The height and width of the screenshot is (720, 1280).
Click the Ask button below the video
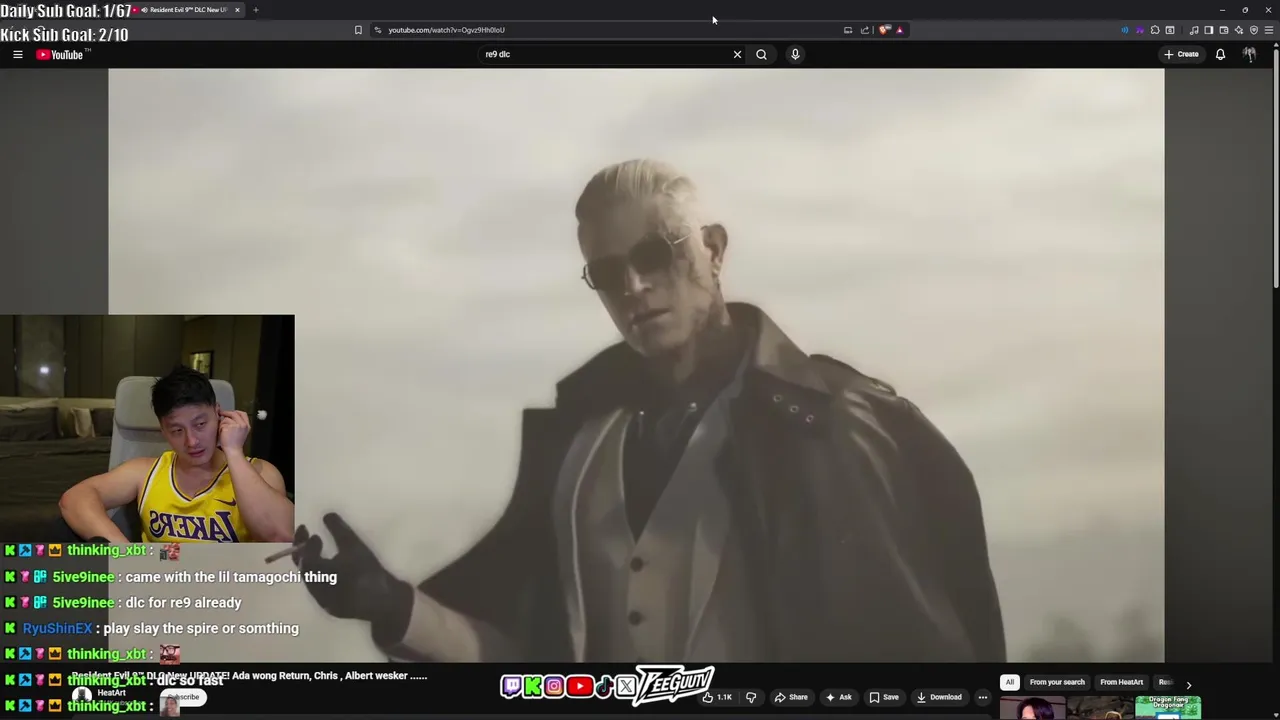(x=838, y=697)
